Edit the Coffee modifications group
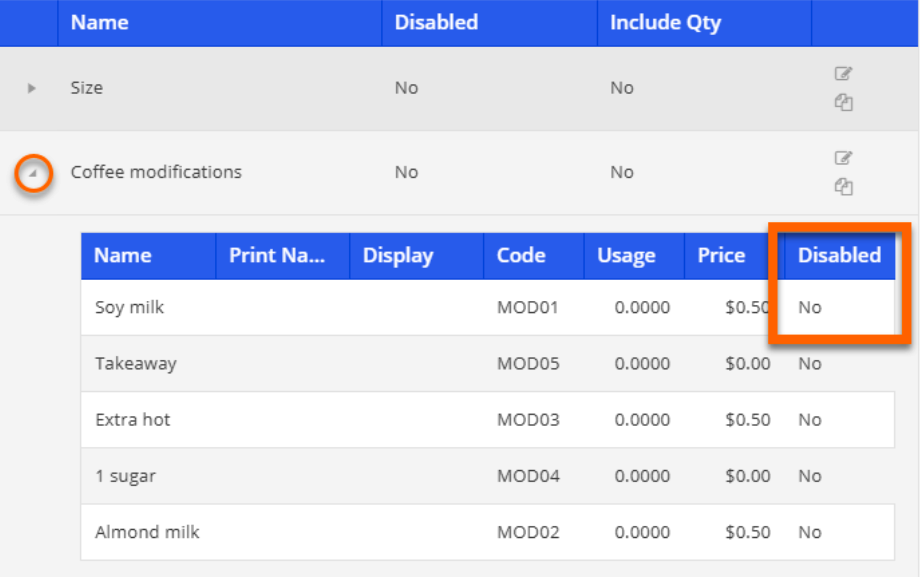 click(x=843, y=158)
